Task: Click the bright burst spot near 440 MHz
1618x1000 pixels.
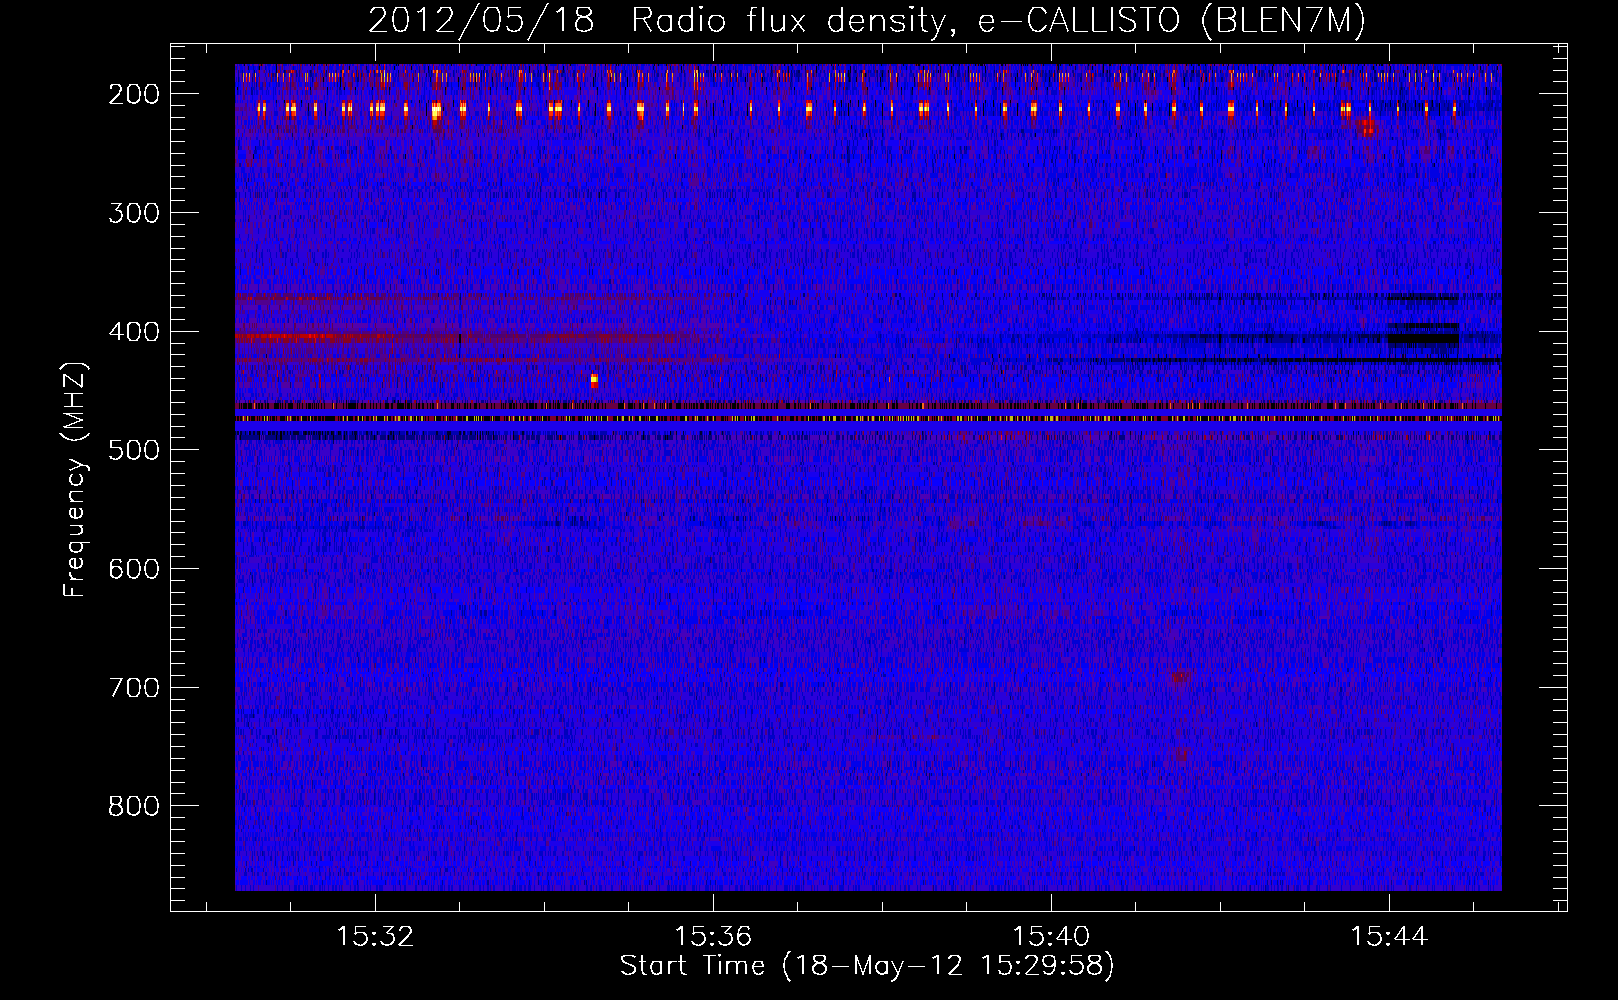Action: pyautogui.click(x=594, y=380)
